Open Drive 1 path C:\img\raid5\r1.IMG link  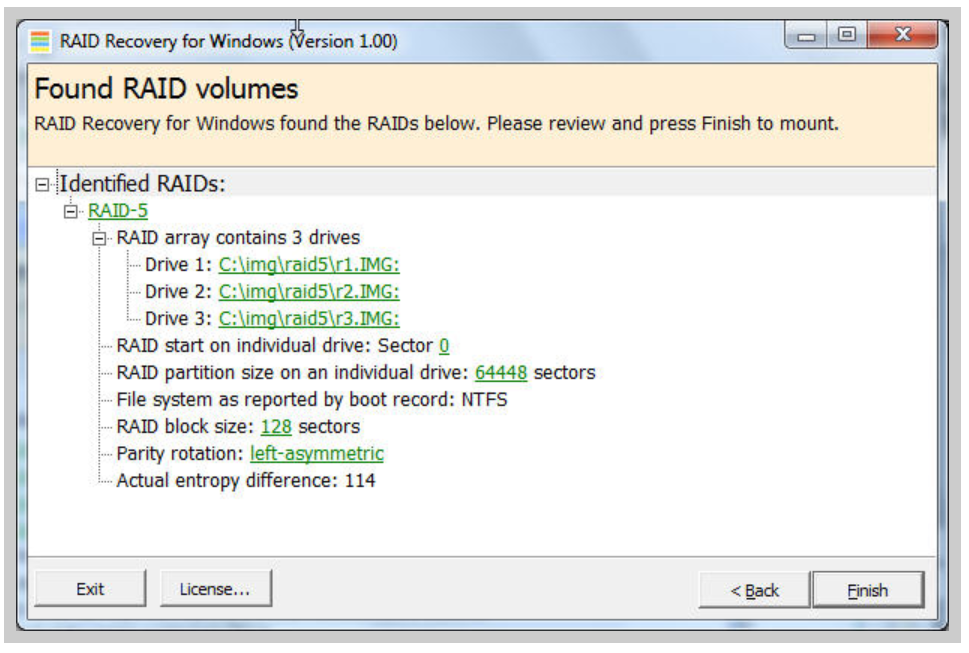point(309,264)
